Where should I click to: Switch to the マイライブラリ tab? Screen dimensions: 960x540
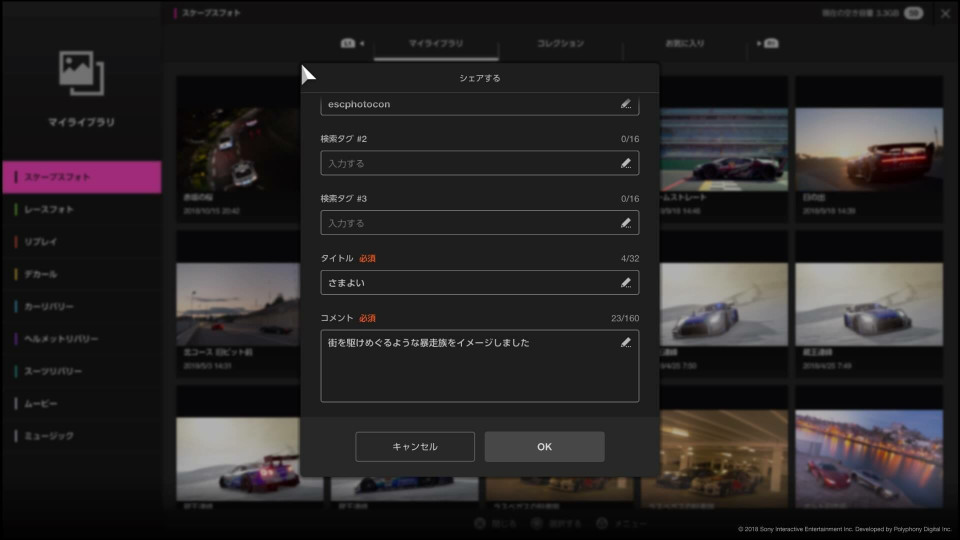pyautogui.click(x=436, y=44)
